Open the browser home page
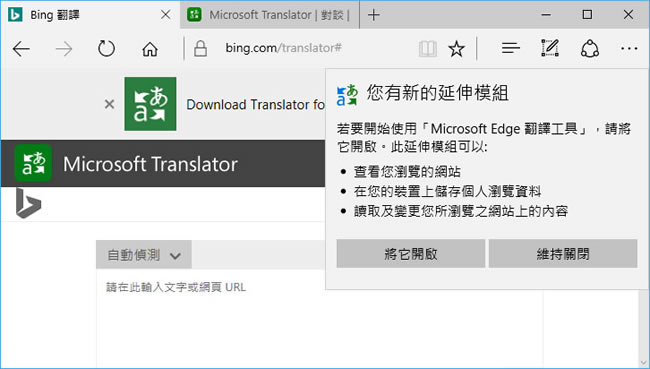 (x=150, y=49)
